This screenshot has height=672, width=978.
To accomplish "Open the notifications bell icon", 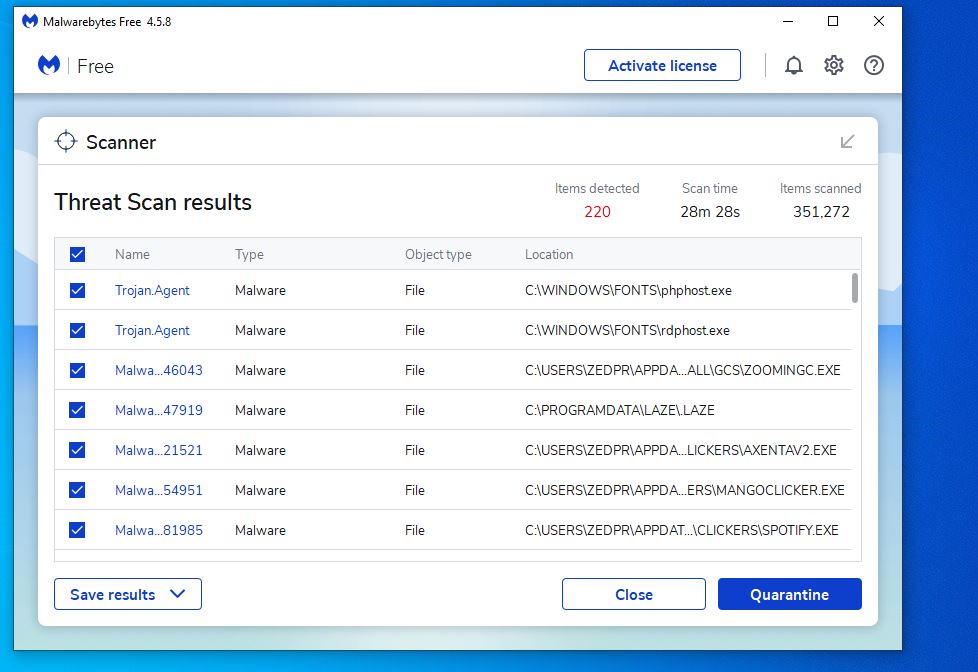I will tap(793, 66).
